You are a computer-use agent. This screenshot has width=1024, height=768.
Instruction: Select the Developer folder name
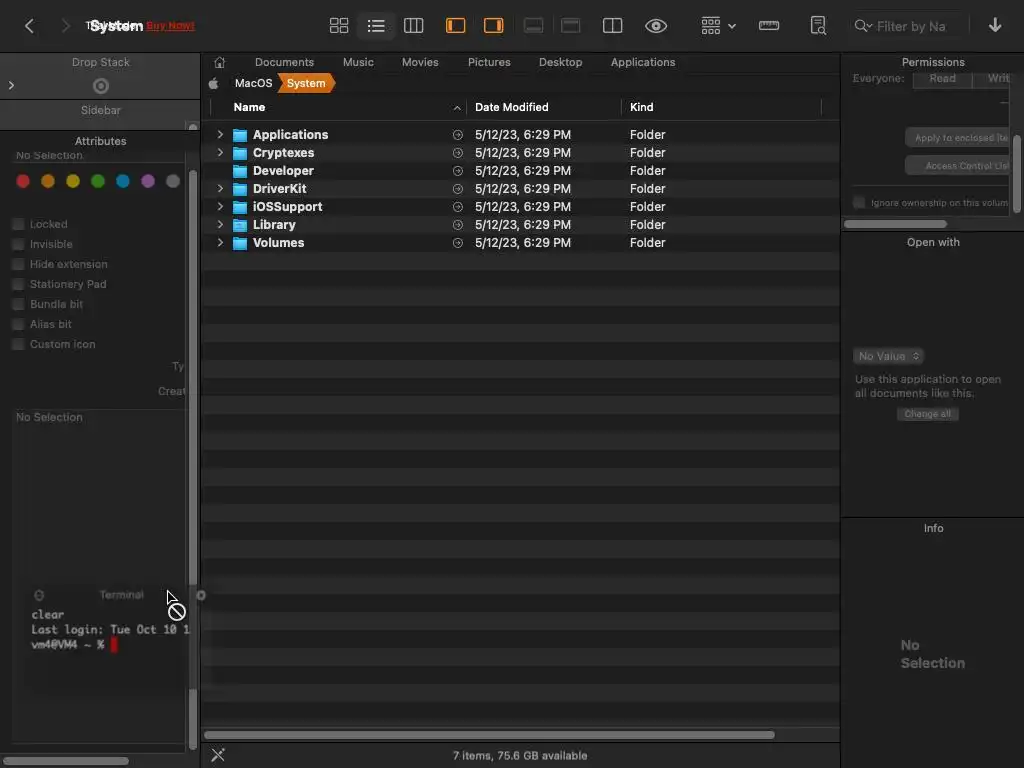pyautogui.click(x=283, y=170)
